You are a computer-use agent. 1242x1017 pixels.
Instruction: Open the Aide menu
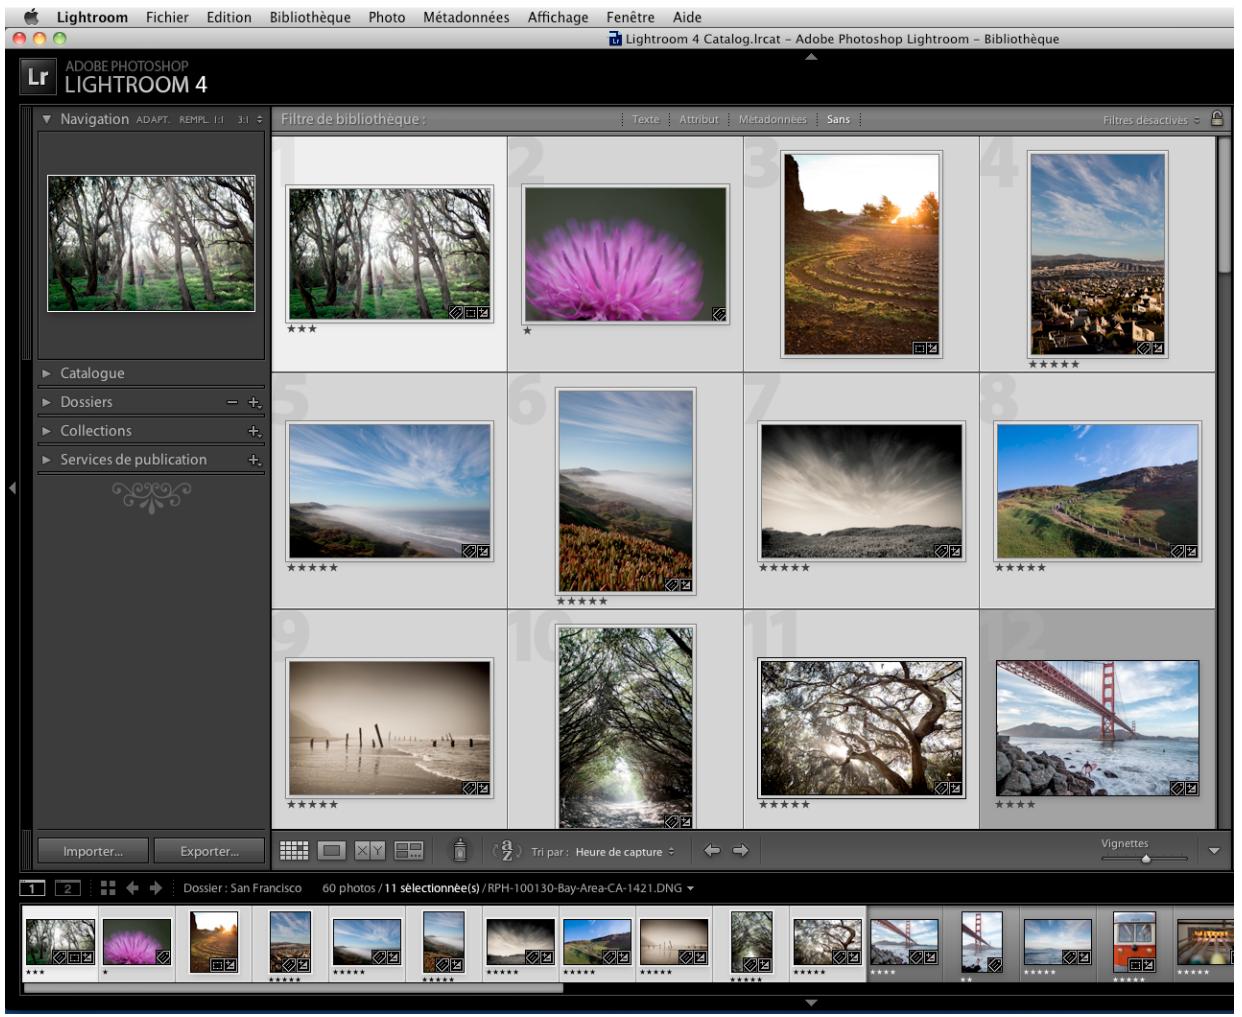pos(687,17)
